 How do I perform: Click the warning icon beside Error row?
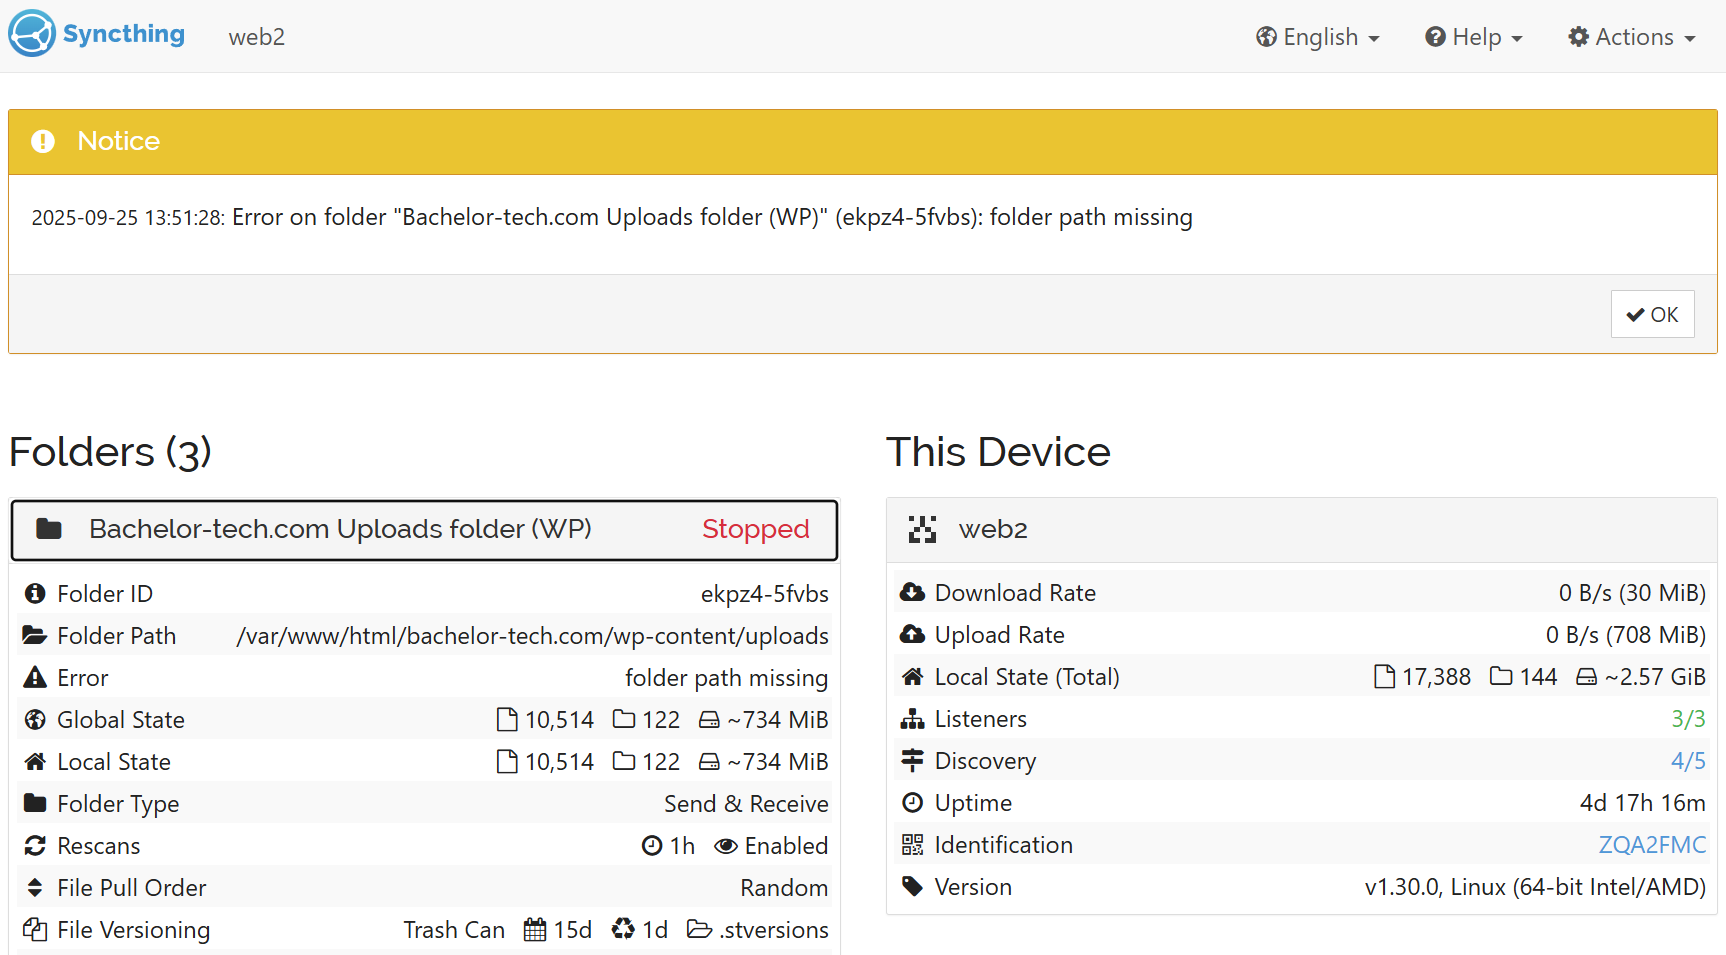point(35,678)
